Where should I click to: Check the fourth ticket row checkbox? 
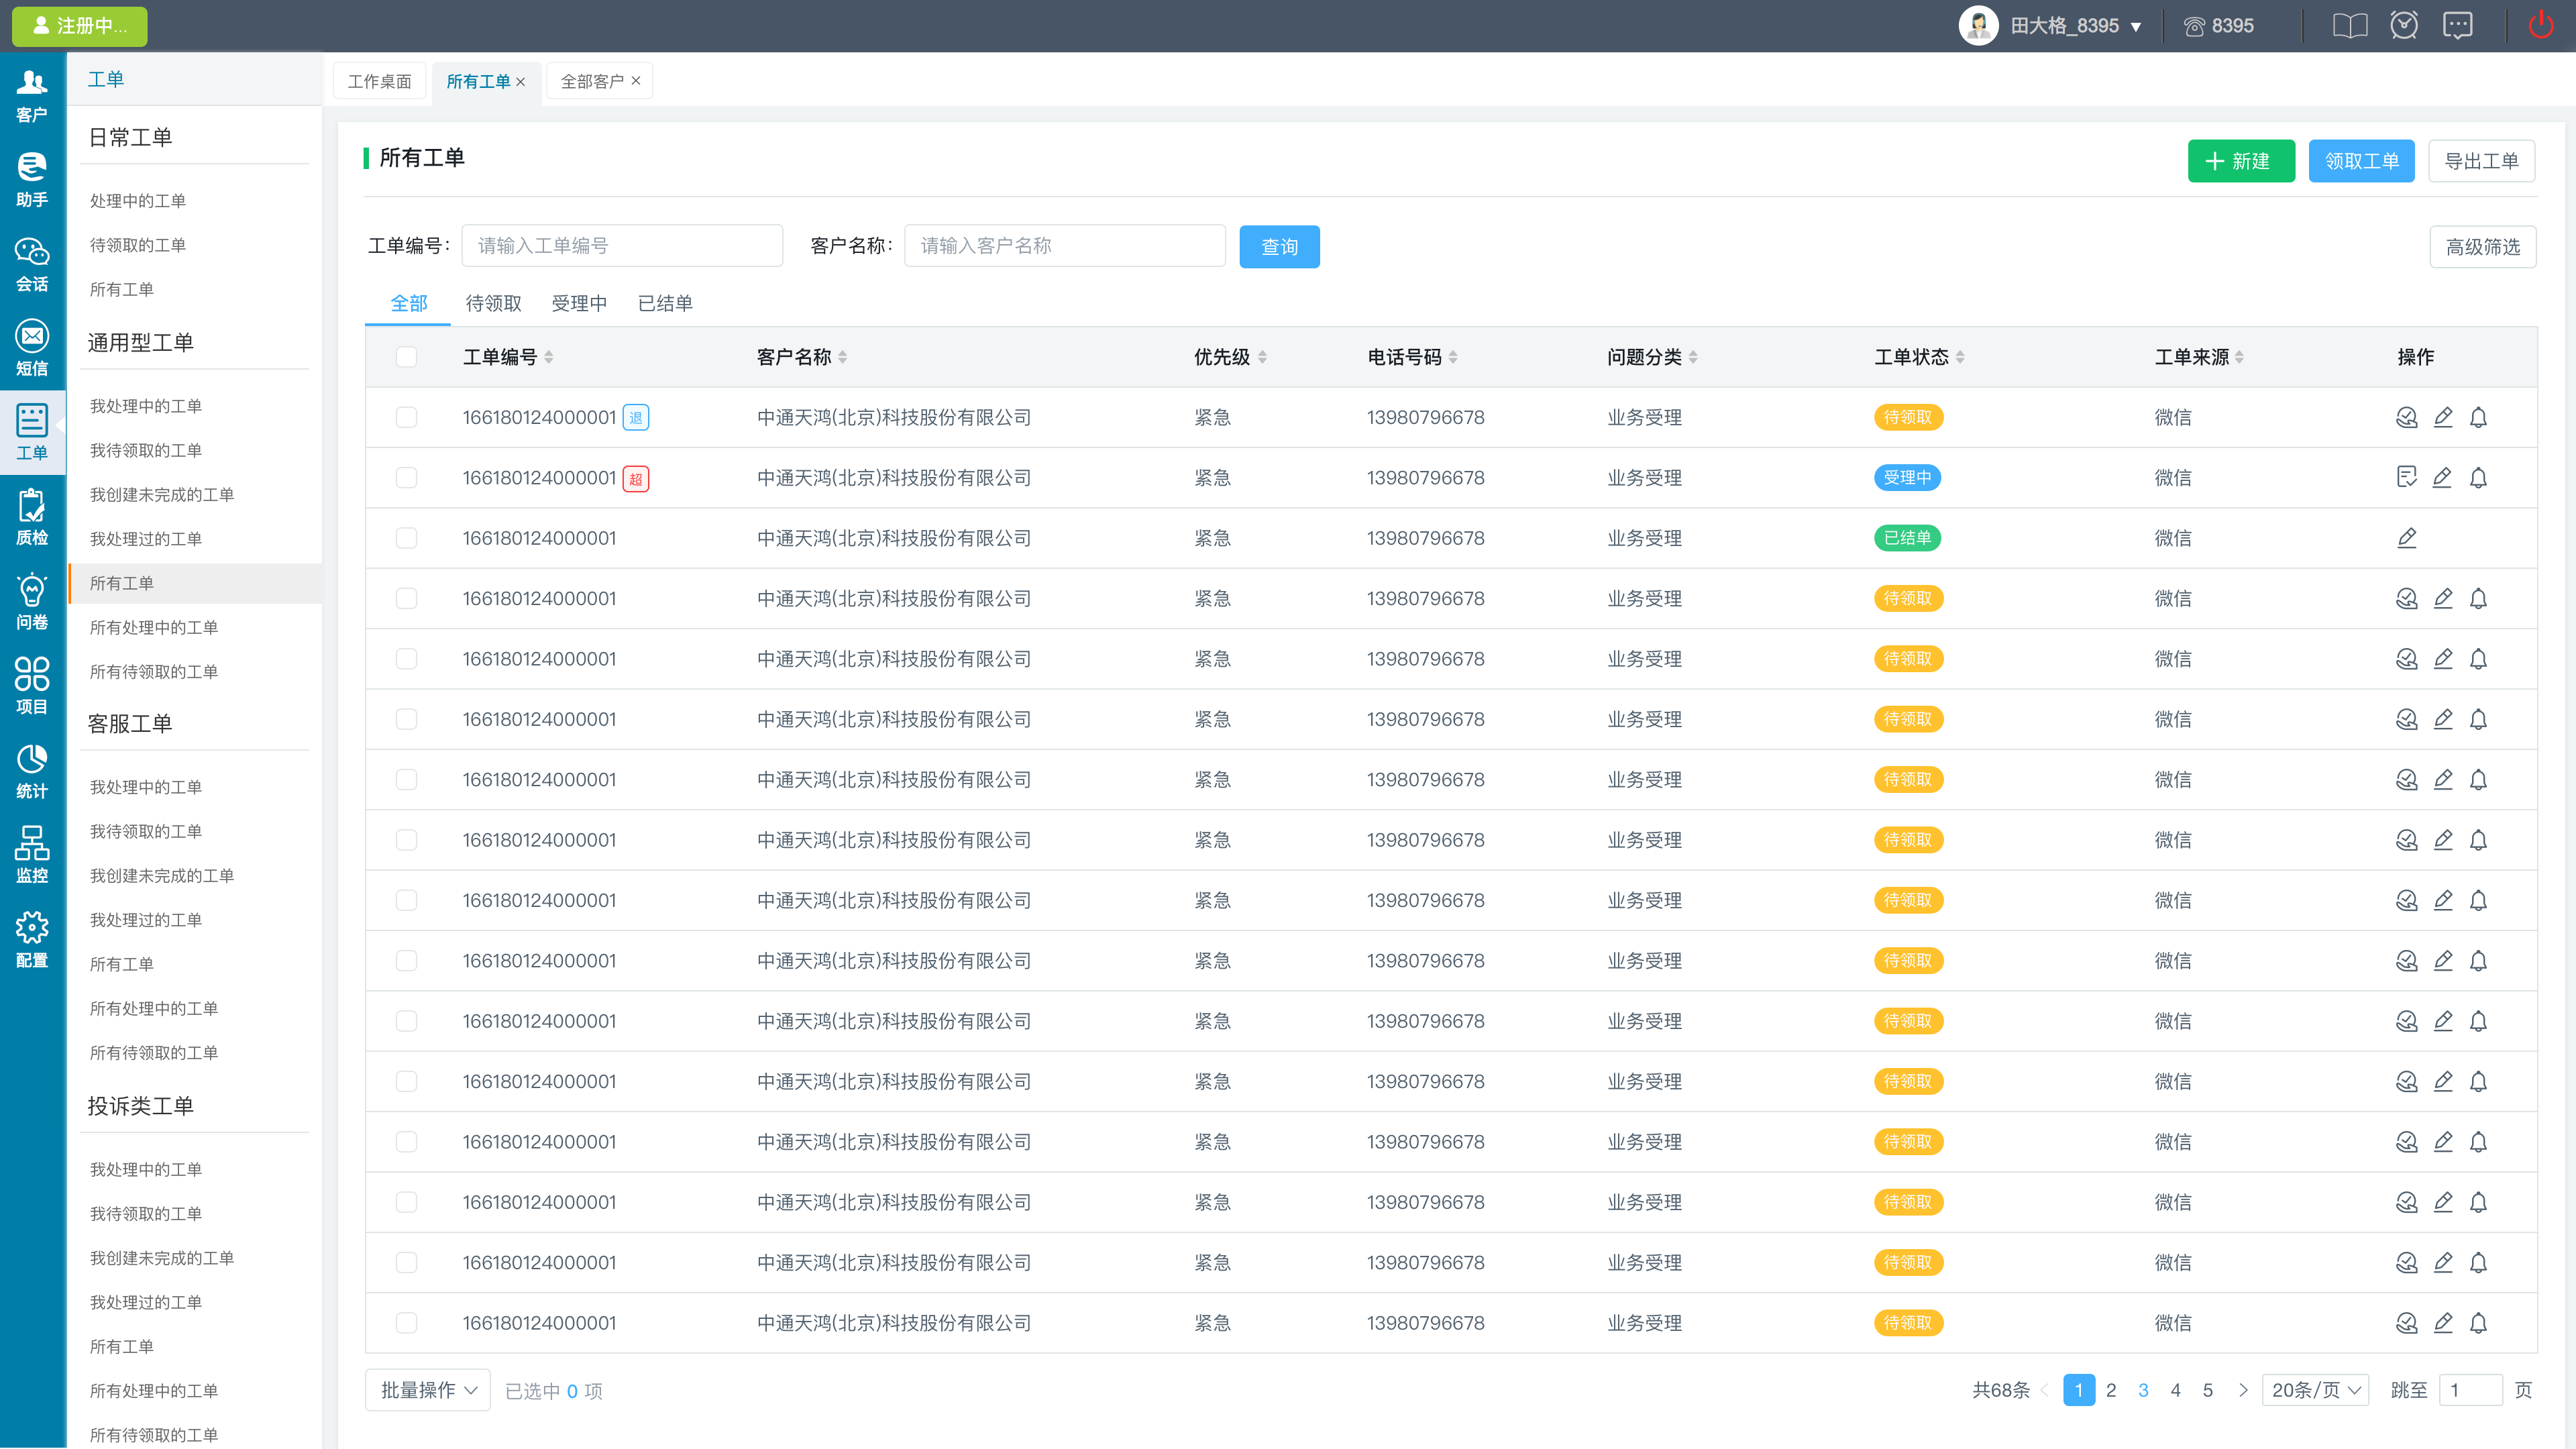coord(406,598)
